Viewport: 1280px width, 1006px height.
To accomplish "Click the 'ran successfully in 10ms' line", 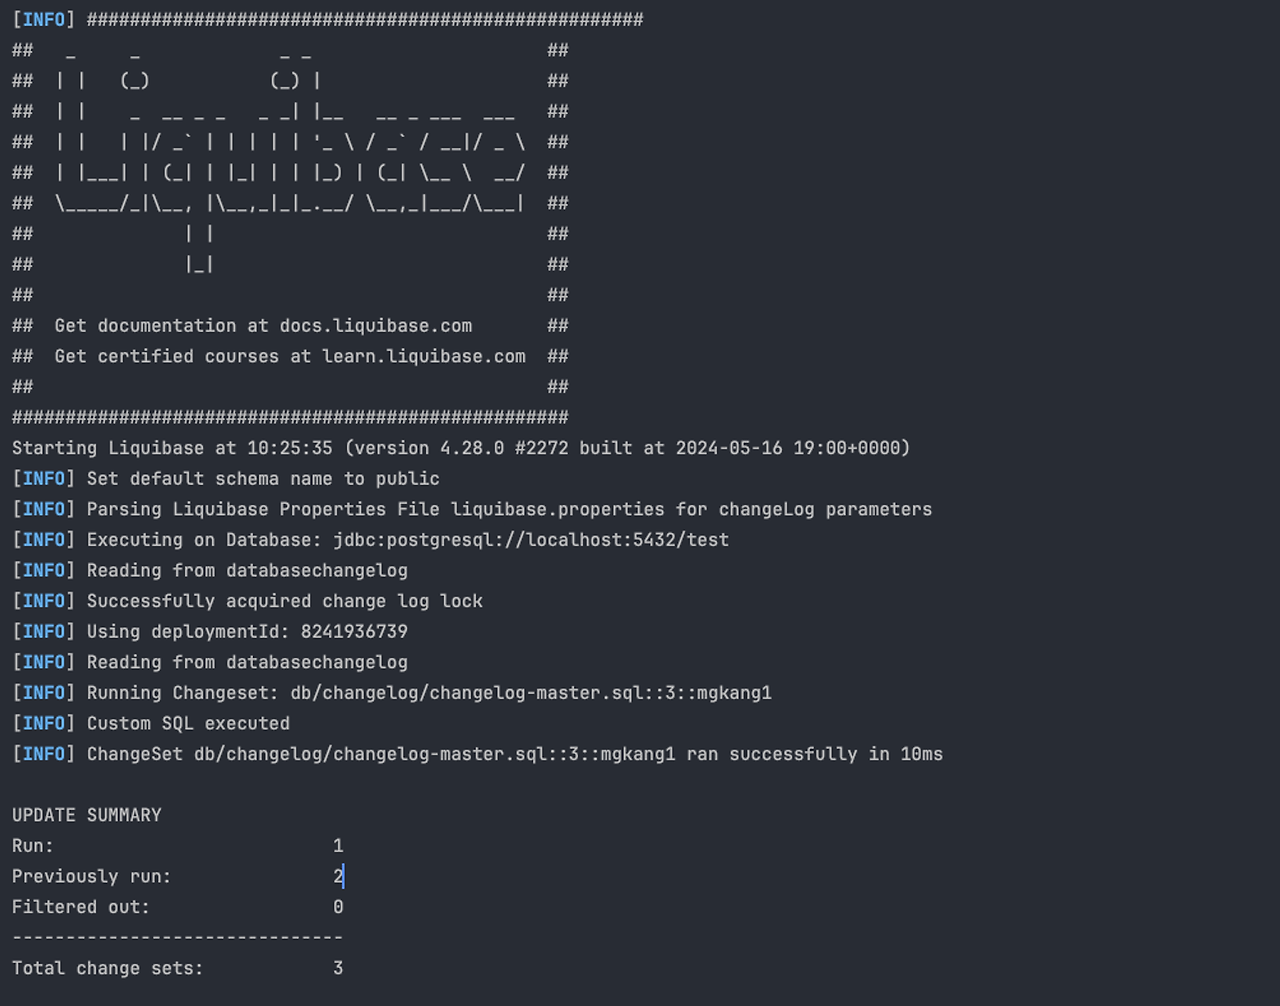I will click(477, 754).
